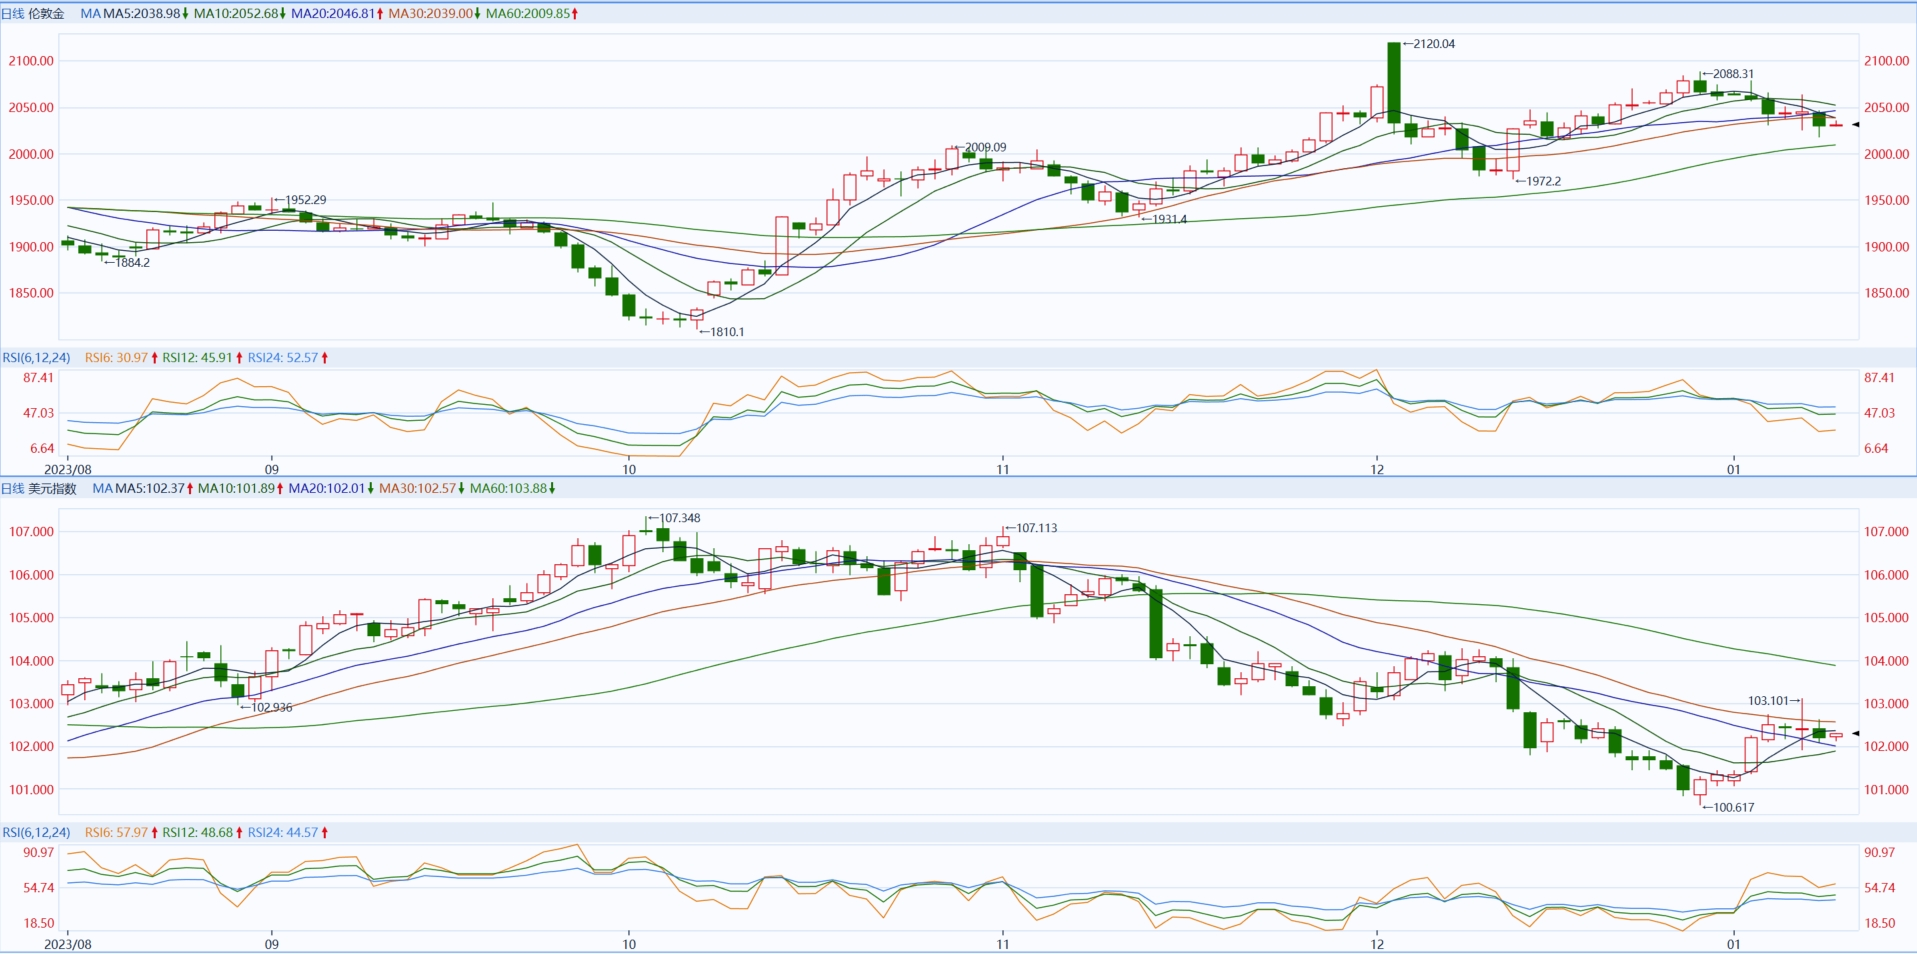
Task: Click the tall green candle below 2120.04
Action: [1394, 83]
